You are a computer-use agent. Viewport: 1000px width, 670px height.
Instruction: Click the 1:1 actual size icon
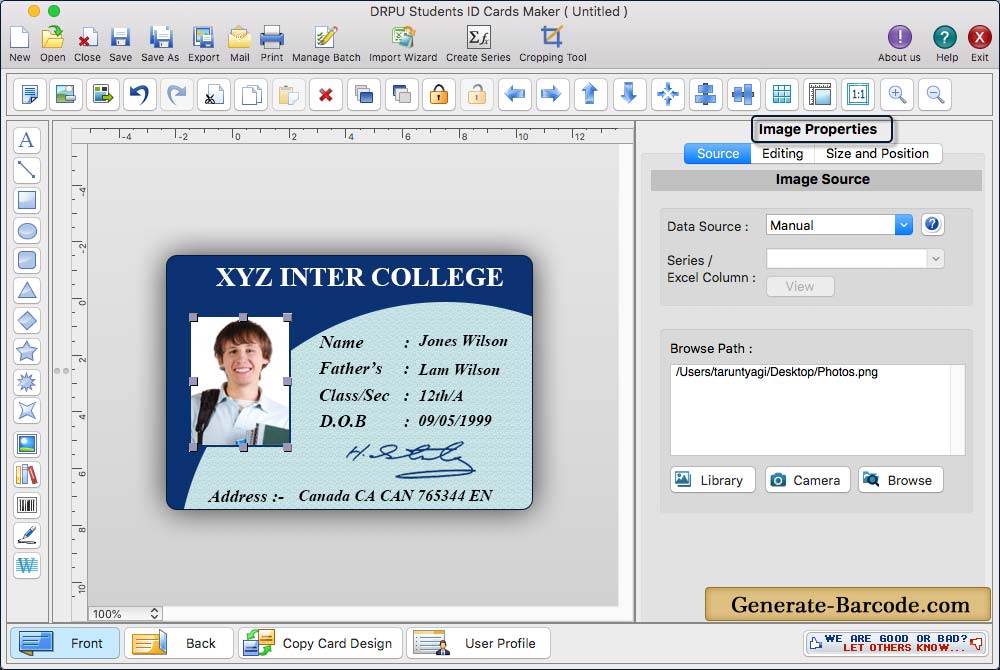[858, 94]
